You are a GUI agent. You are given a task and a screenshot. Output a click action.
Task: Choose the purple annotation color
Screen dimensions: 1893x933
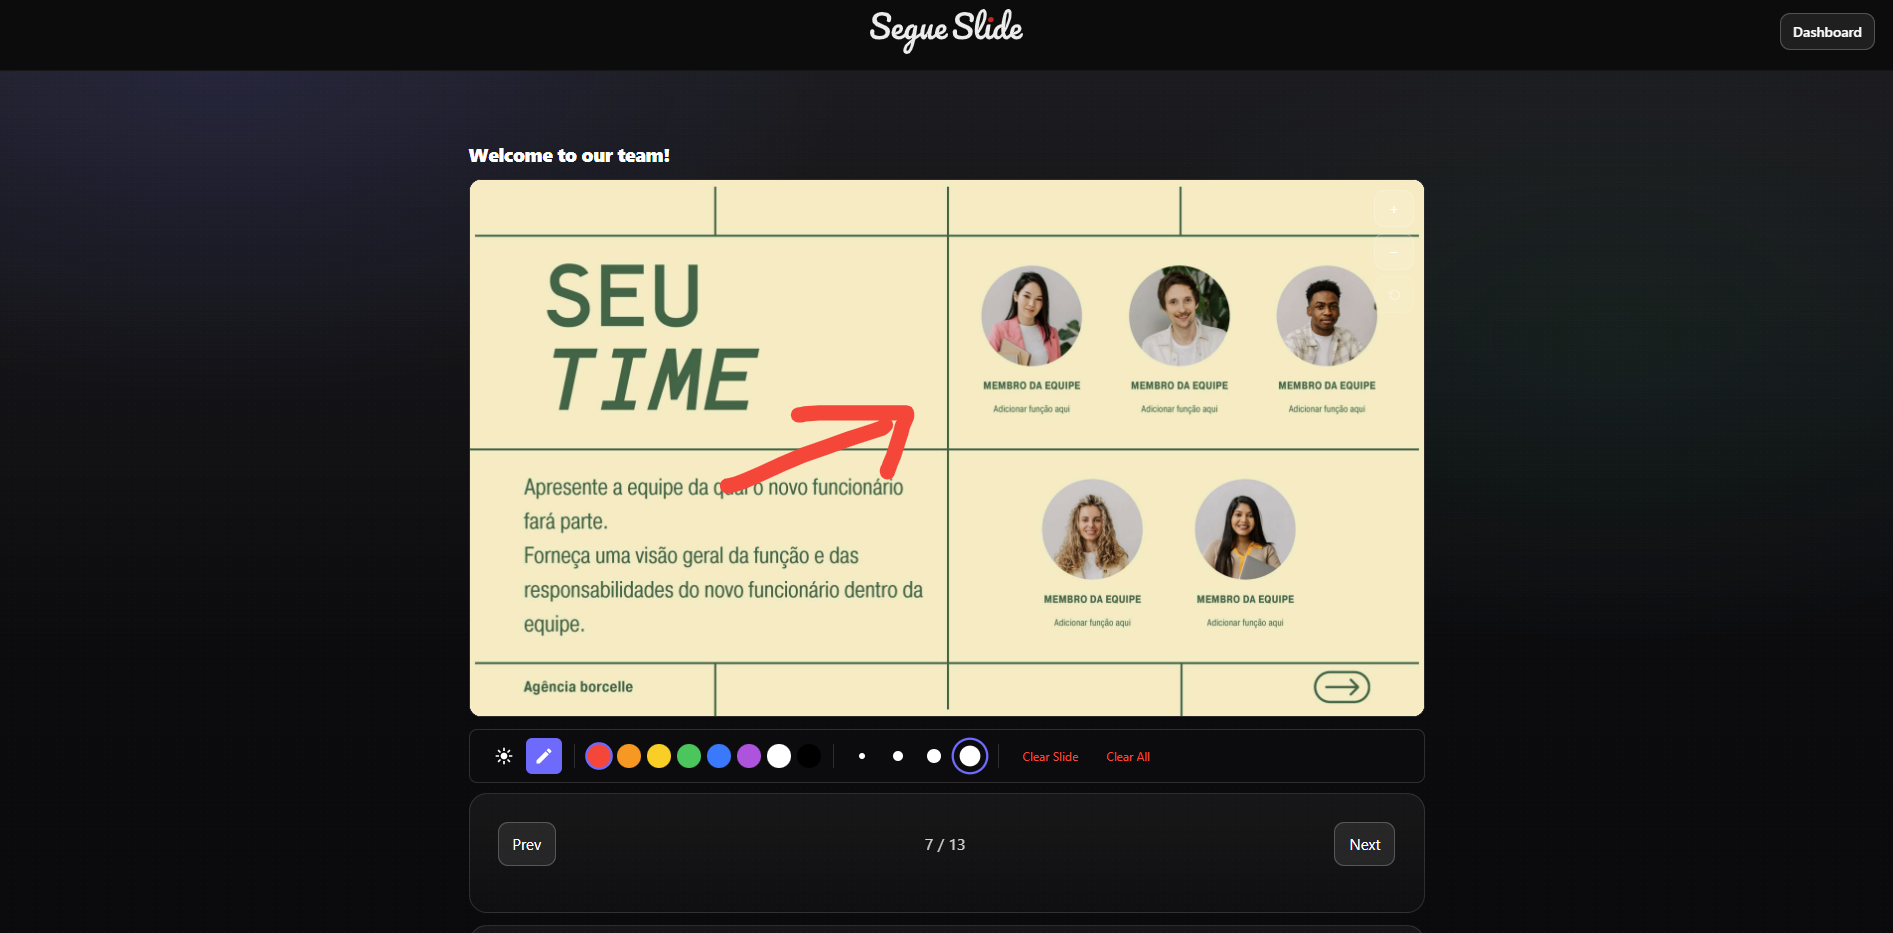coord(748,756)
